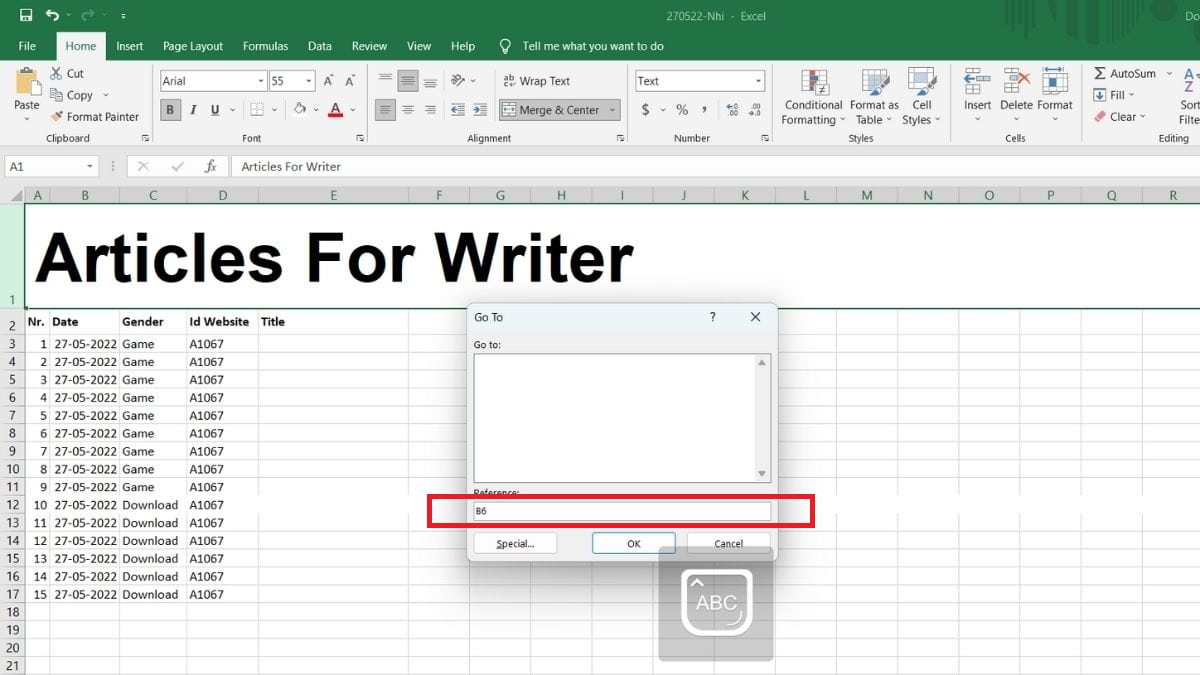Open the number format dropdown showing Text

point(758,80)
